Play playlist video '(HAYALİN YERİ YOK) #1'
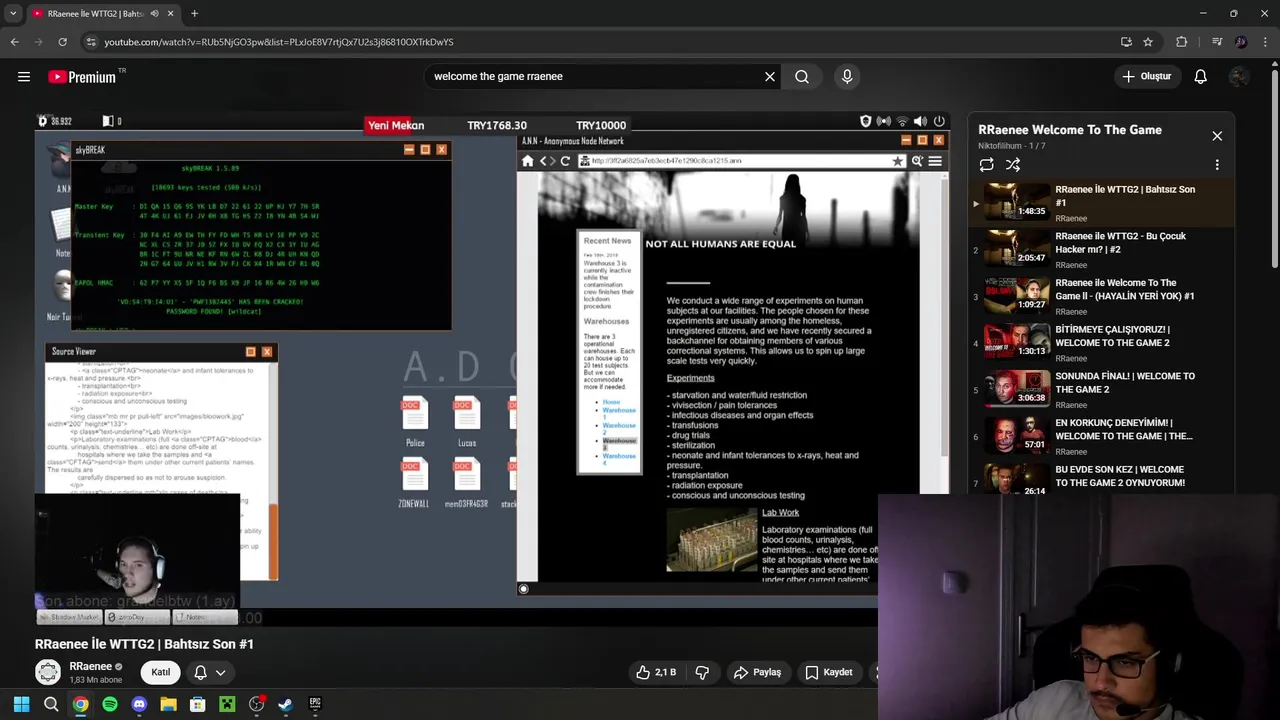The width and height of the screenshot is (1280, 720). click(1100, 296)
